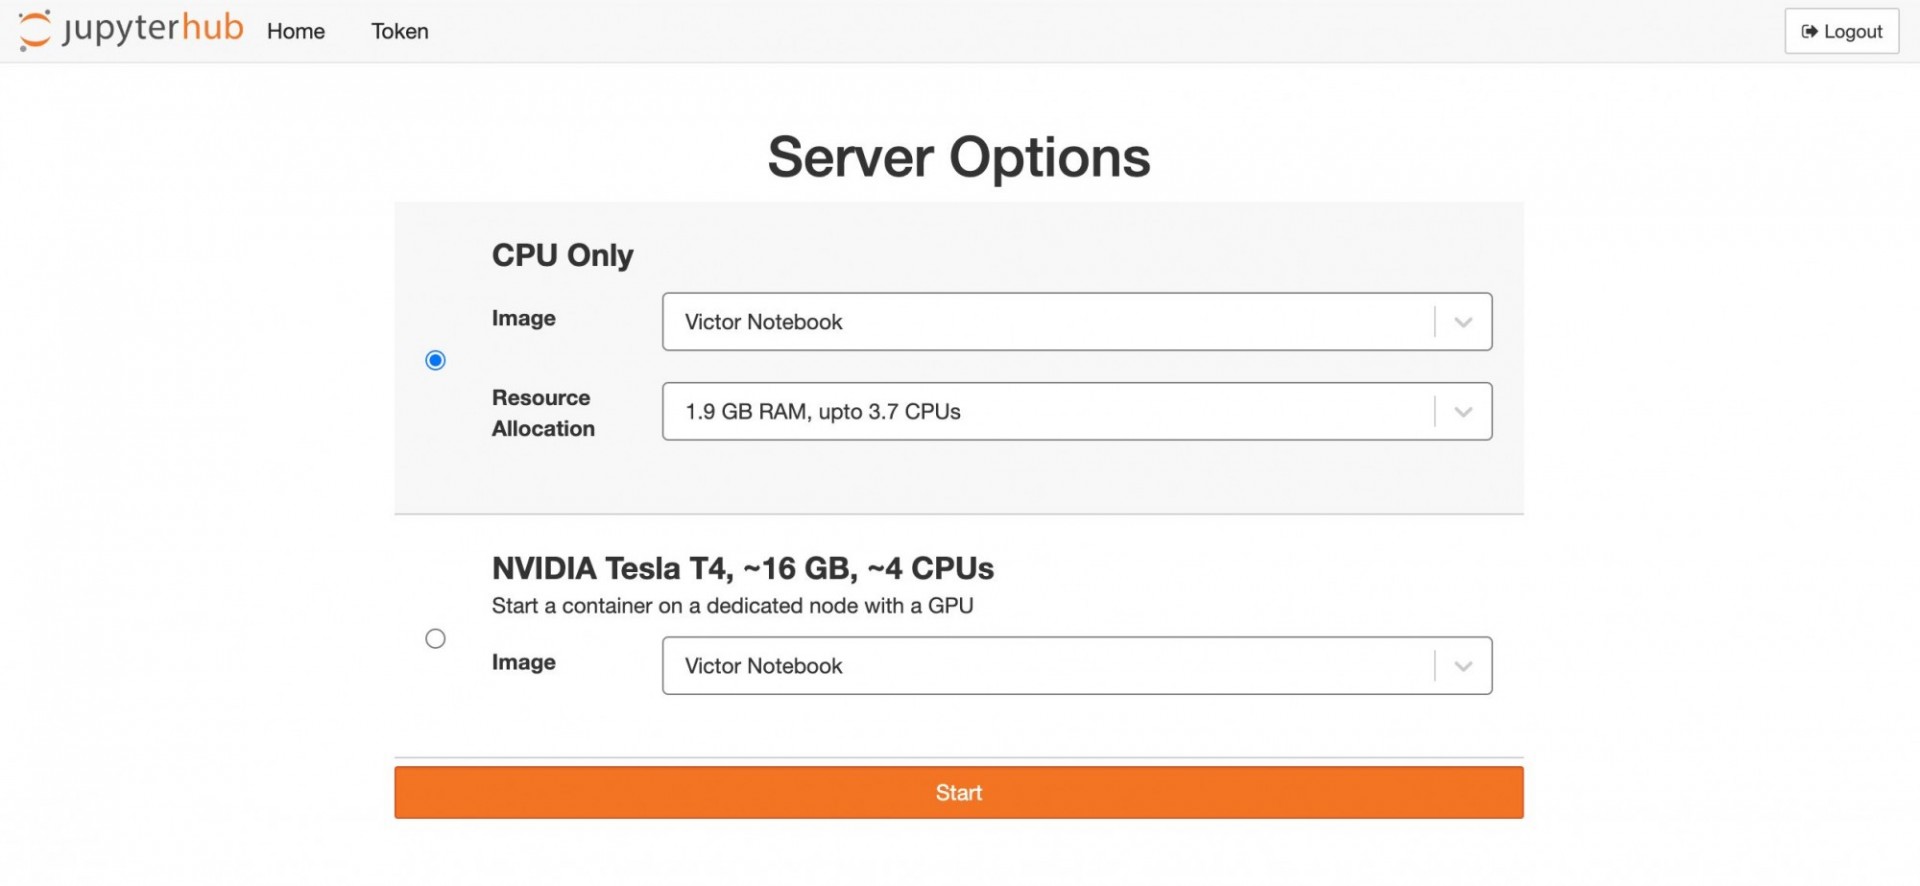Click the "NVIDIA Tesla T4, ~16 GB, ~4 CPUs" heading
Viewport: 1920px width, 886px height.
click(x=742, y=568)
